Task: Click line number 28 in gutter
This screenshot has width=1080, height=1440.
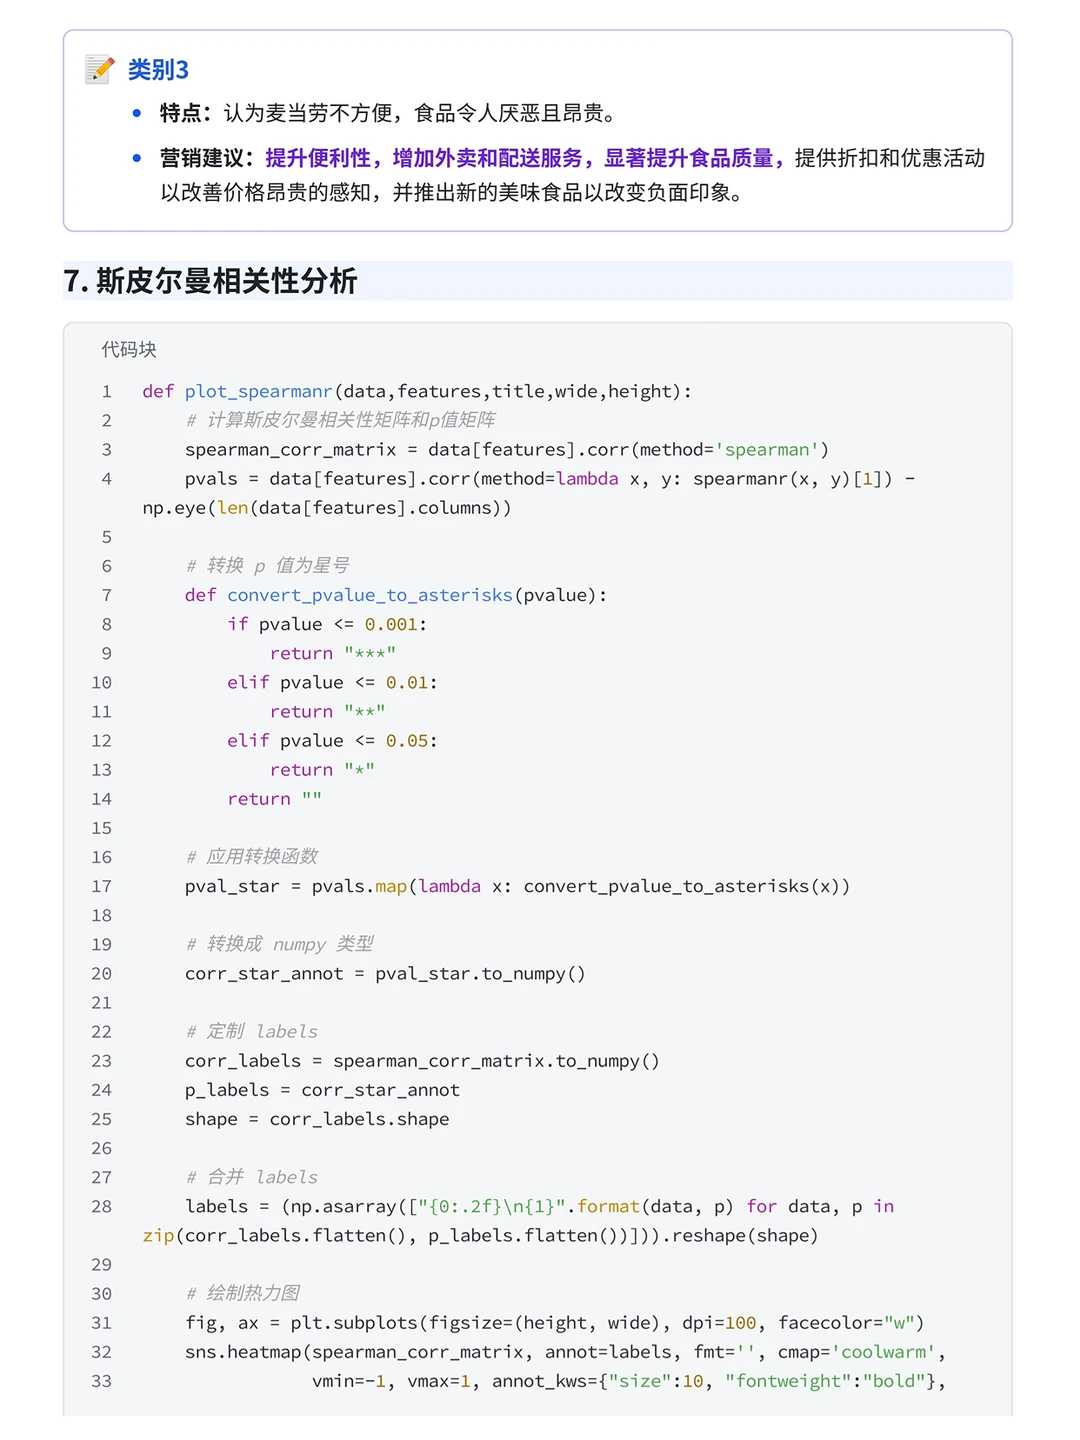Action: tap(101, 1206)
